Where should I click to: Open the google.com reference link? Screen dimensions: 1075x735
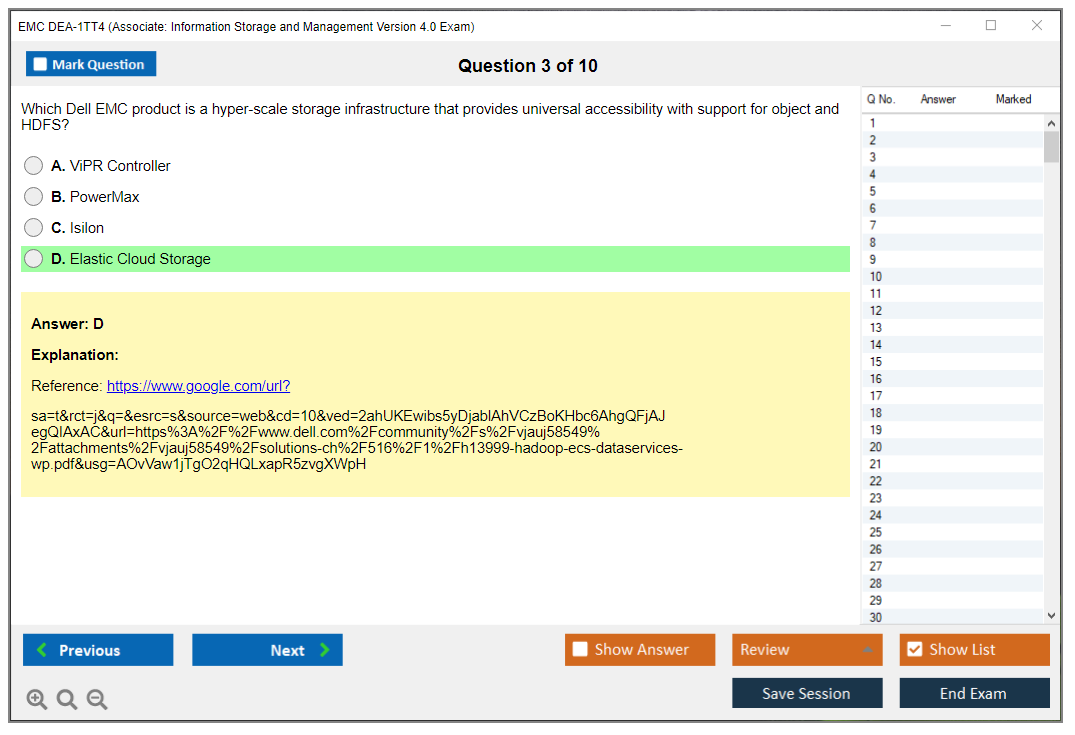pos(198,386)
